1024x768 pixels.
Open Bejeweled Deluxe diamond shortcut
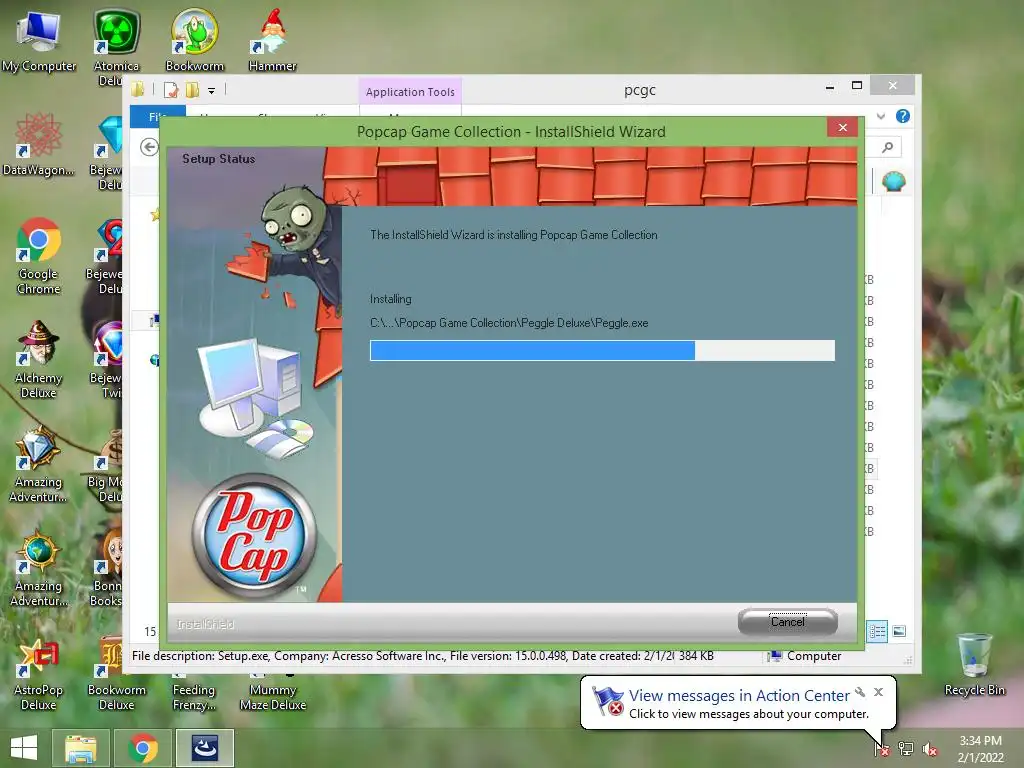(x=106, y=152)
